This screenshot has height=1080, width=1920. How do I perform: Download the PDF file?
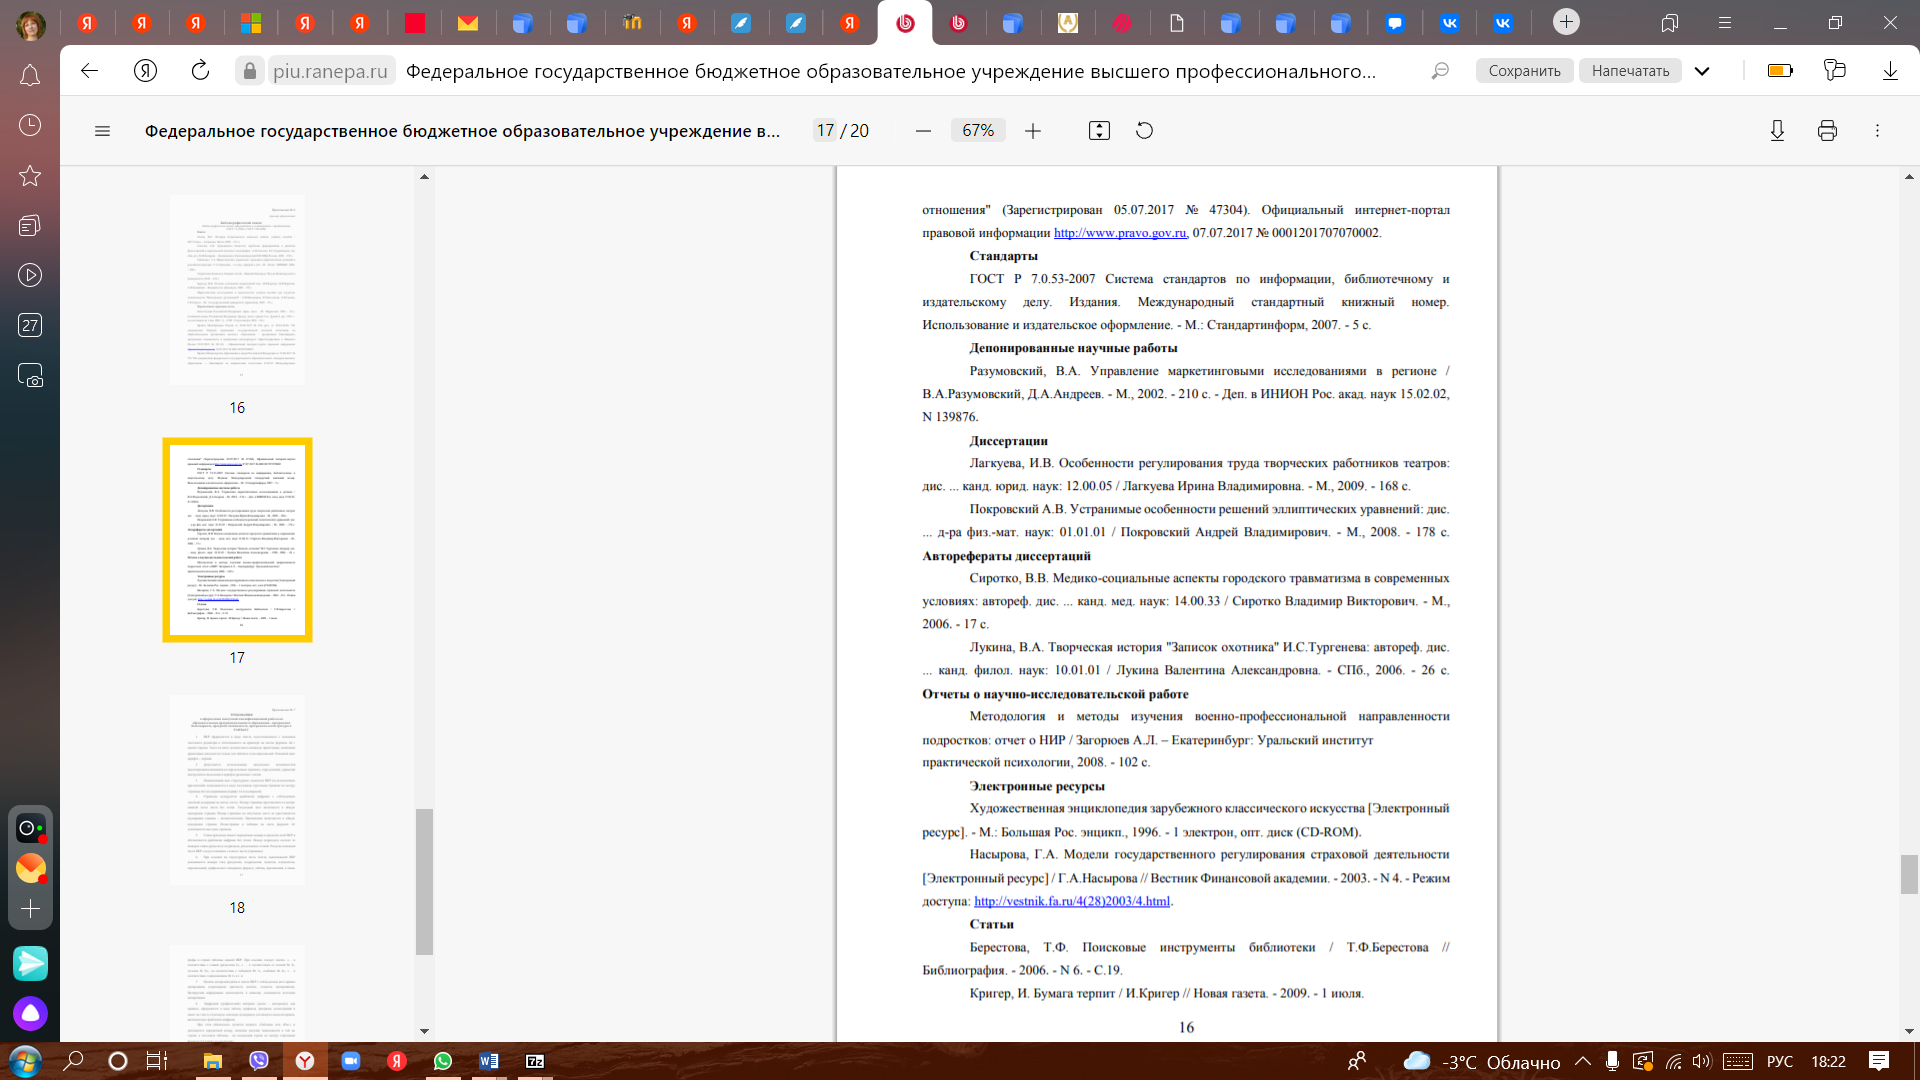[1777, 131]
